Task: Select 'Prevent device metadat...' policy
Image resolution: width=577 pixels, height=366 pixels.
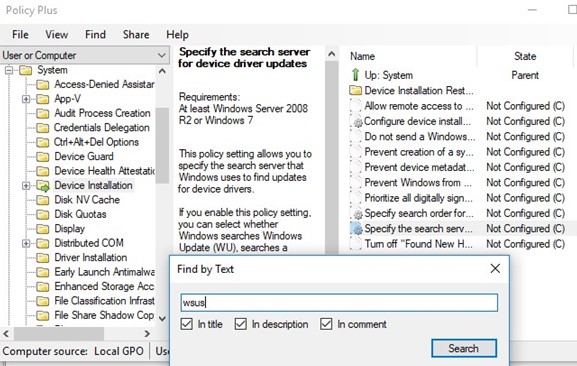Action: [x=419, y=167]
